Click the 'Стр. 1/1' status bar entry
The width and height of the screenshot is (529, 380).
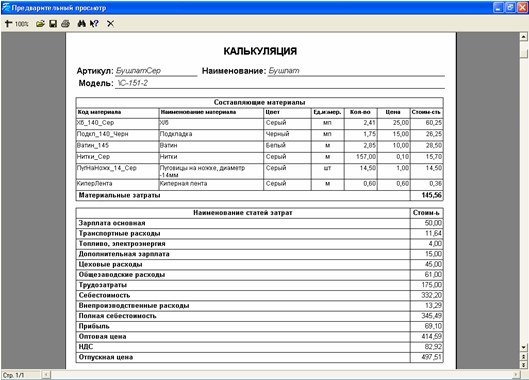click(13, 375)
